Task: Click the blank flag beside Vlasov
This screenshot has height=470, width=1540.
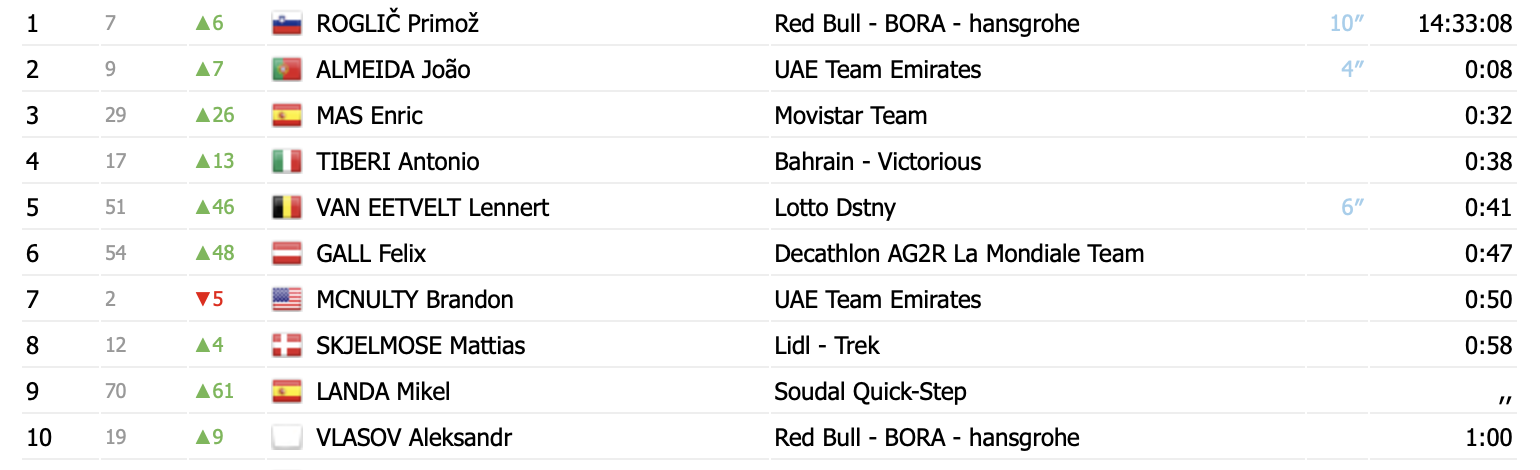Action: click(287, 437)
